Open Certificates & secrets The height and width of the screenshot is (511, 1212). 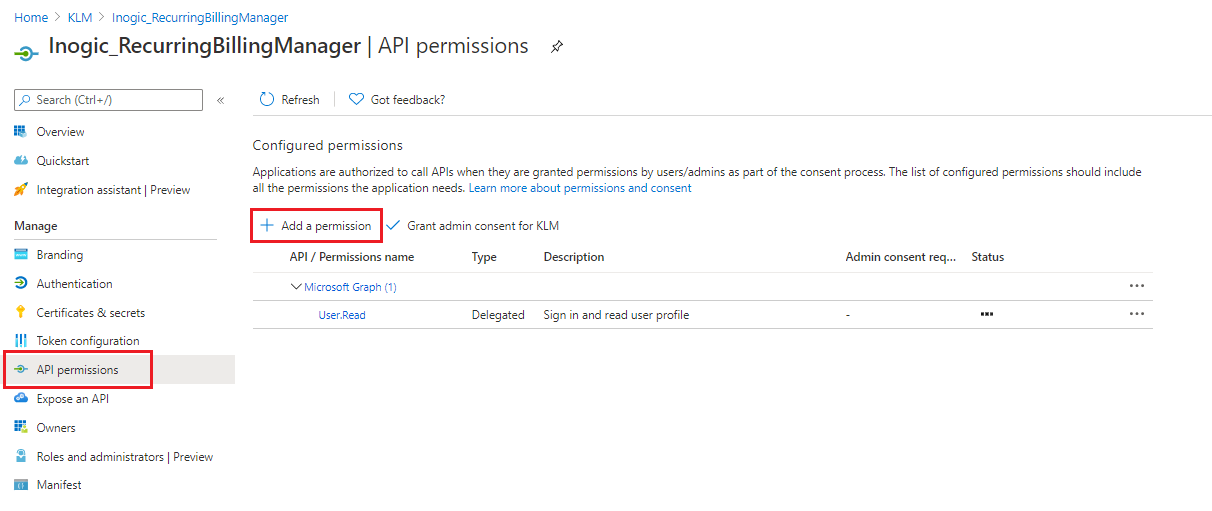pos(91,313)
